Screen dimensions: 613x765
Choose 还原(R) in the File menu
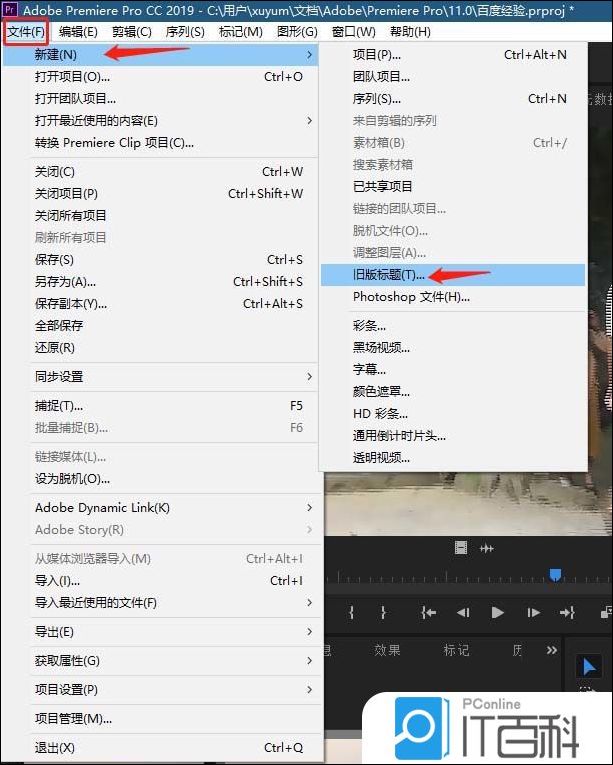click(x=161, y=347)
